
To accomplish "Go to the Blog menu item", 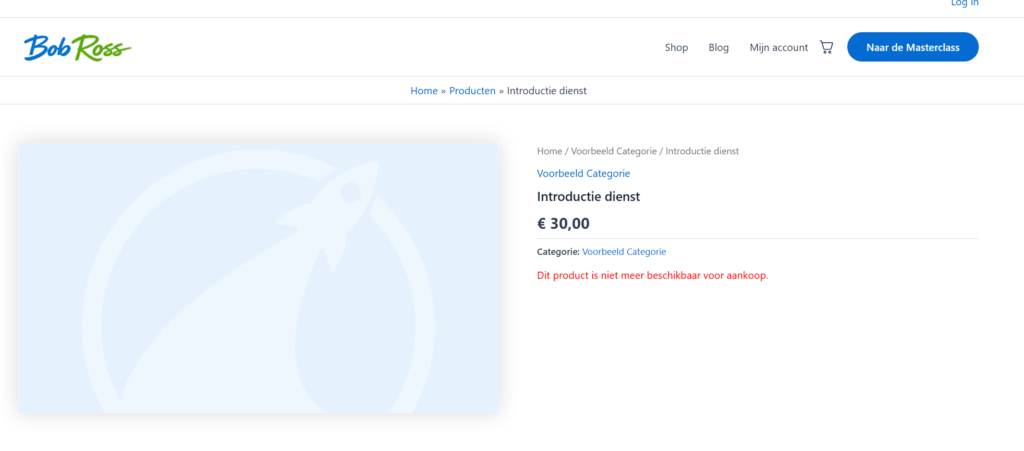I will coord(718,47).
